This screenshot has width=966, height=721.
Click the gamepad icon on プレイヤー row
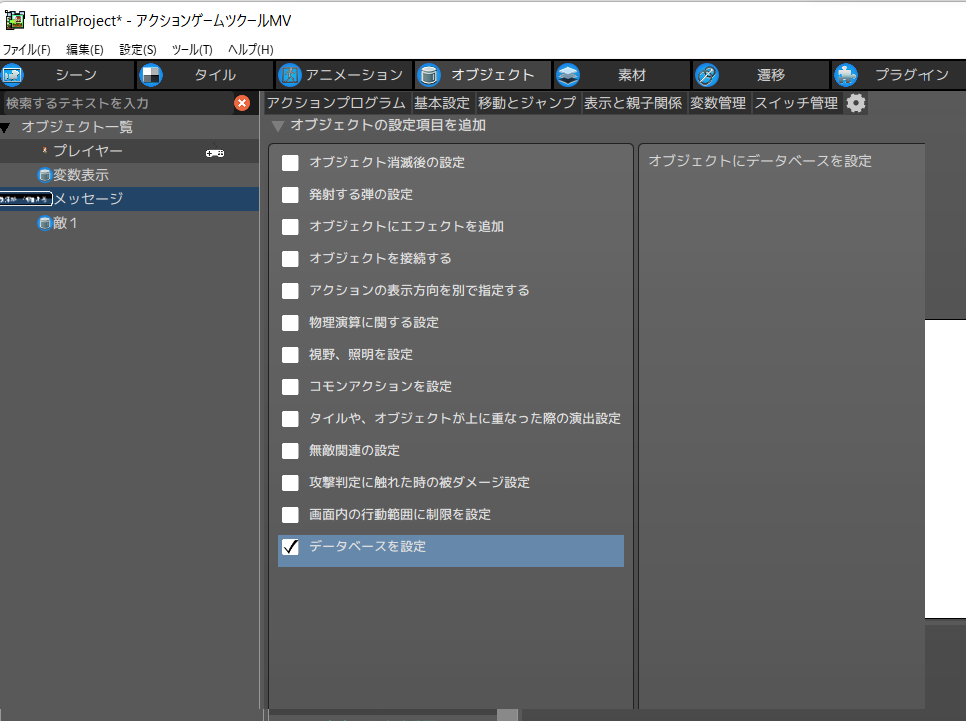215,153
